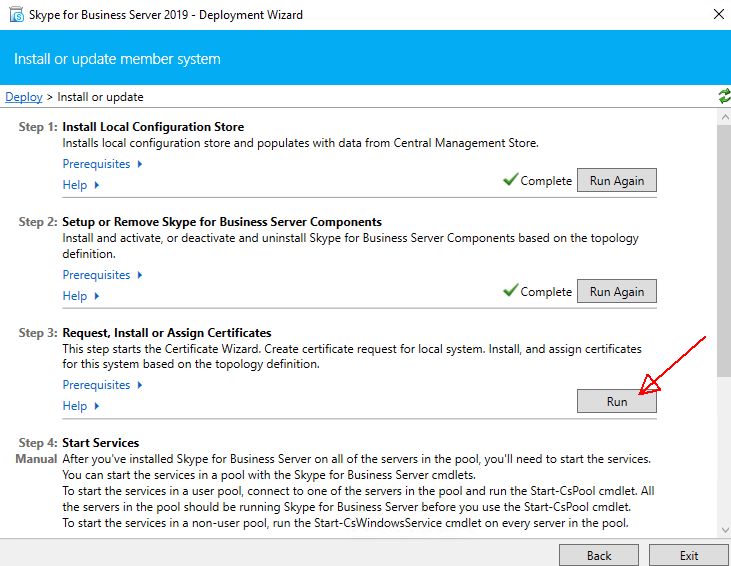Image resolution: width=731 pixels, height=566 pixels.
Task: Click Step 1 Complete checkmark icon
Action: pyautogui.click(x=510, y=179)
